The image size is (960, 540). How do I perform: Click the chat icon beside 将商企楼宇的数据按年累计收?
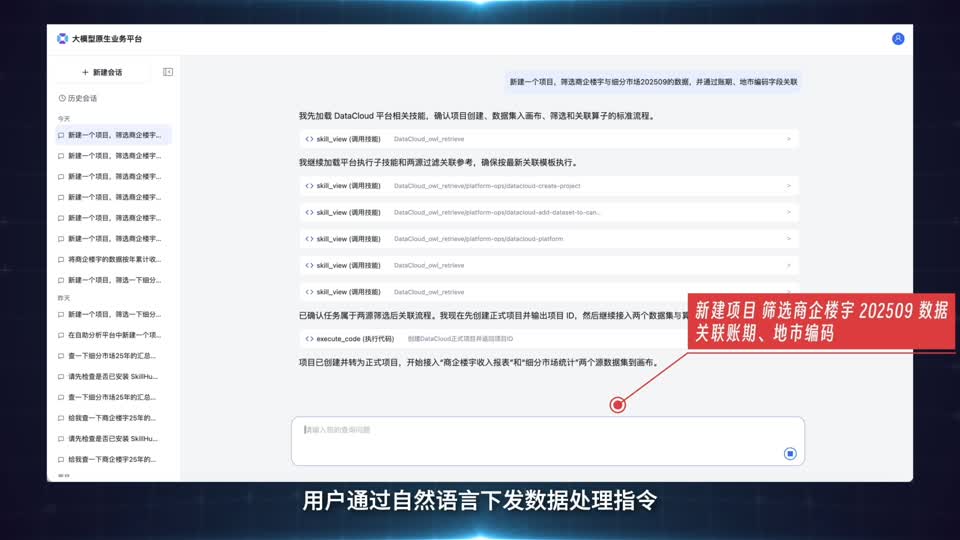[61, 260]
